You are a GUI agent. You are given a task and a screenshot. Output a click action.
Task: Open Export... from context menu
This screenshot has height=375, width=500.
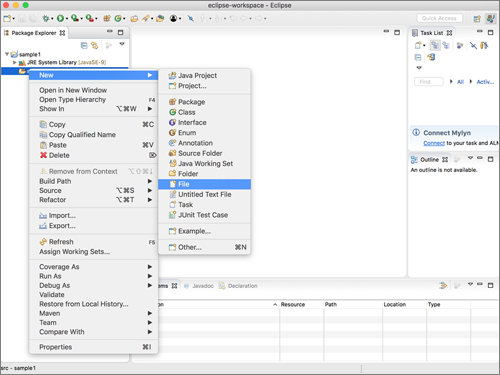[93, 226]
